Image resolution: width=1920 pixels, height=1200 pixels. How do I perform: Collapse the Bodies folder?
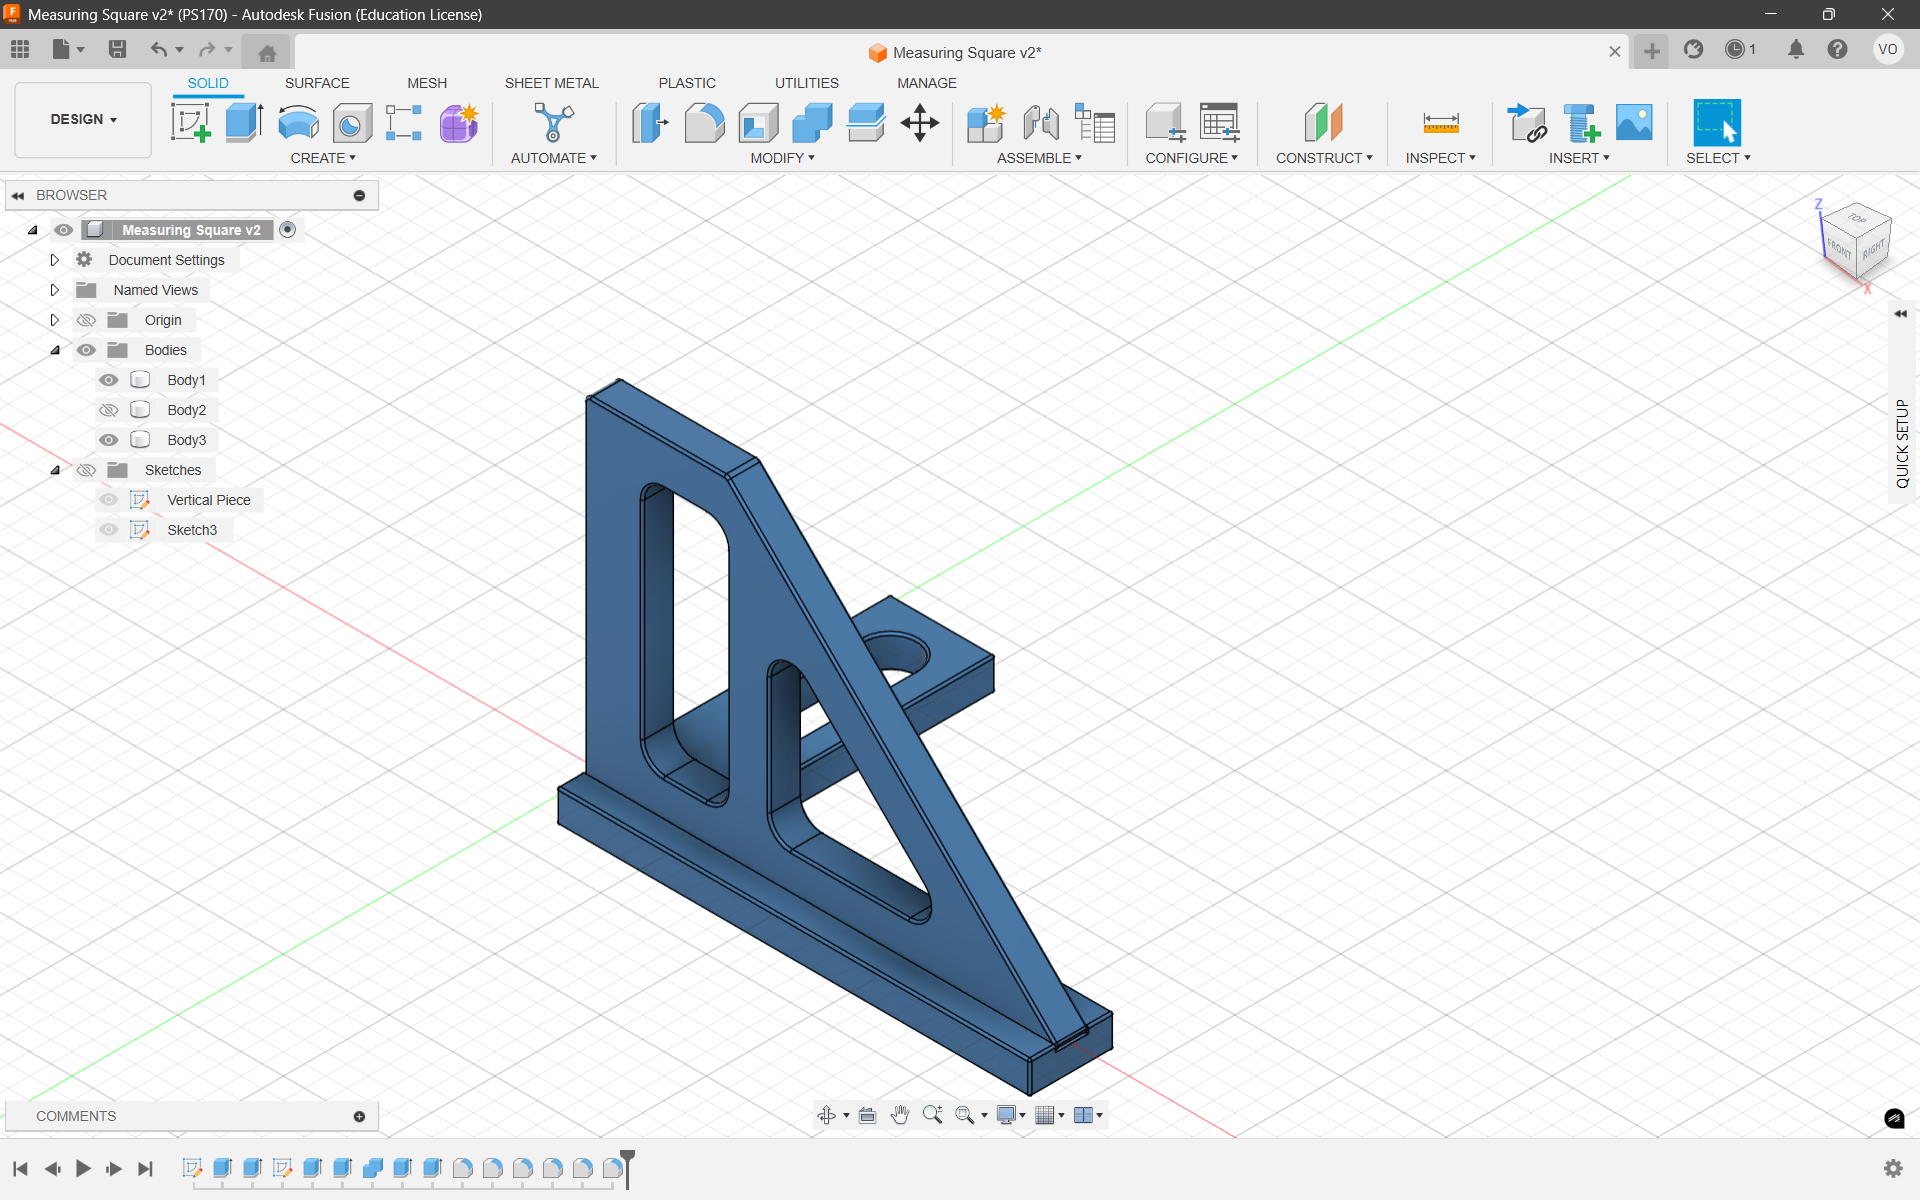(55, 350)
